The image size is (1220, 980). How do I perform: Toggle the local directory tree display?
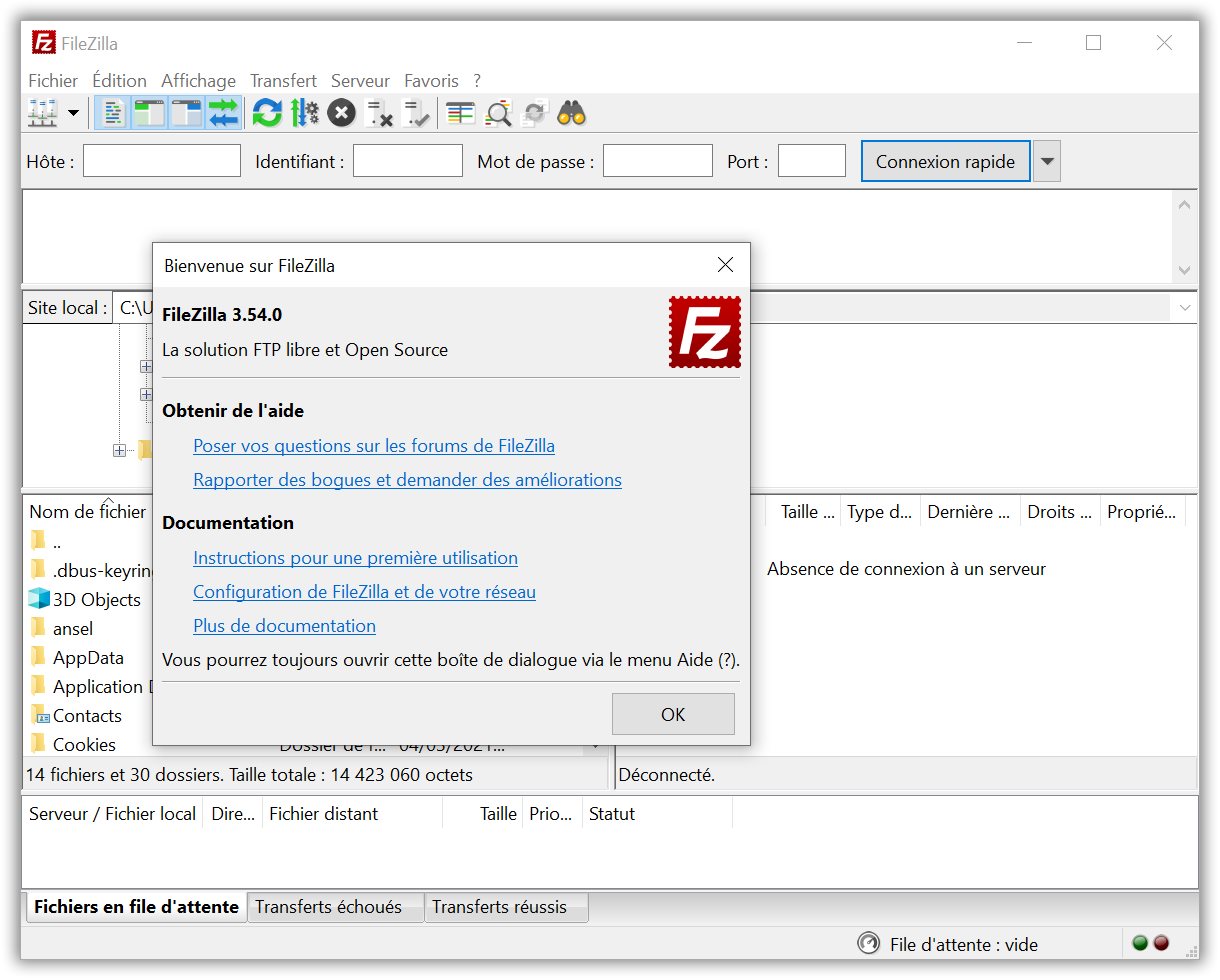[x=150, y=113]
